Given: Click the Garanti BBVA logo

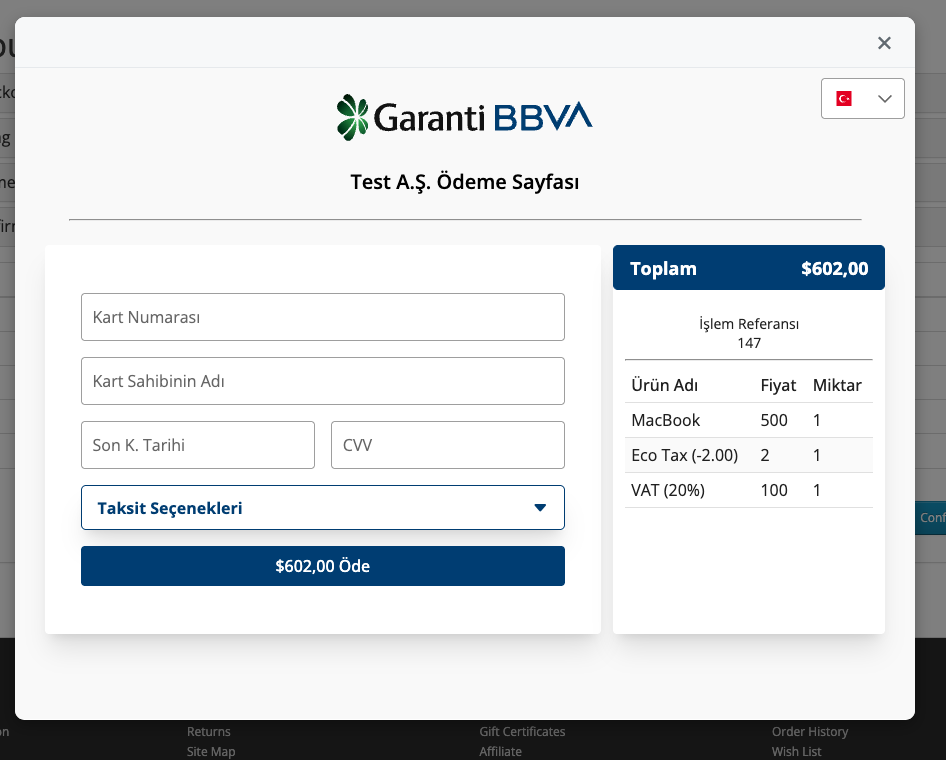Looking at the screenshot, I should (465, 117).
